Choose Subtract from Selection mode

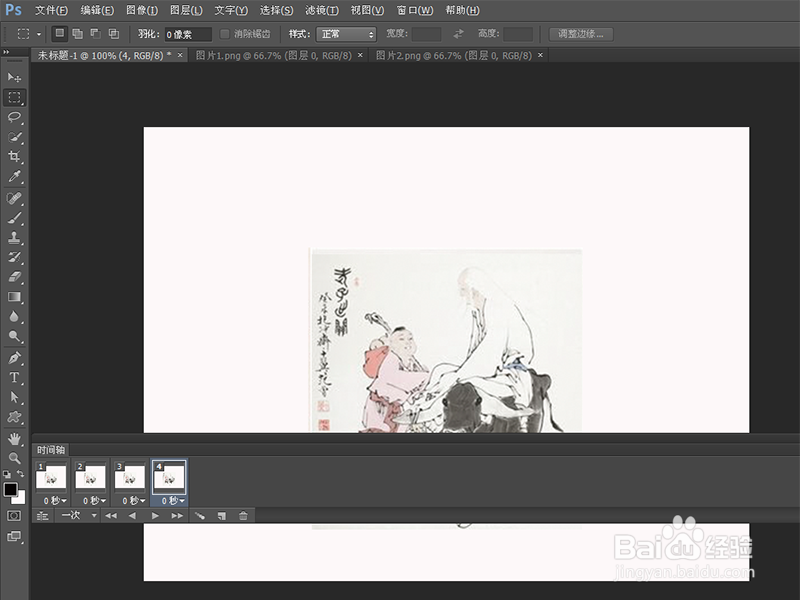(95, 34)
